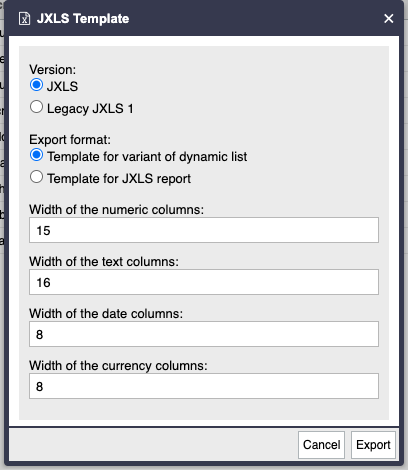Click the 'Width of the numeric columns:' label
This screenshot has height=470, width=408.
point(116,210)
